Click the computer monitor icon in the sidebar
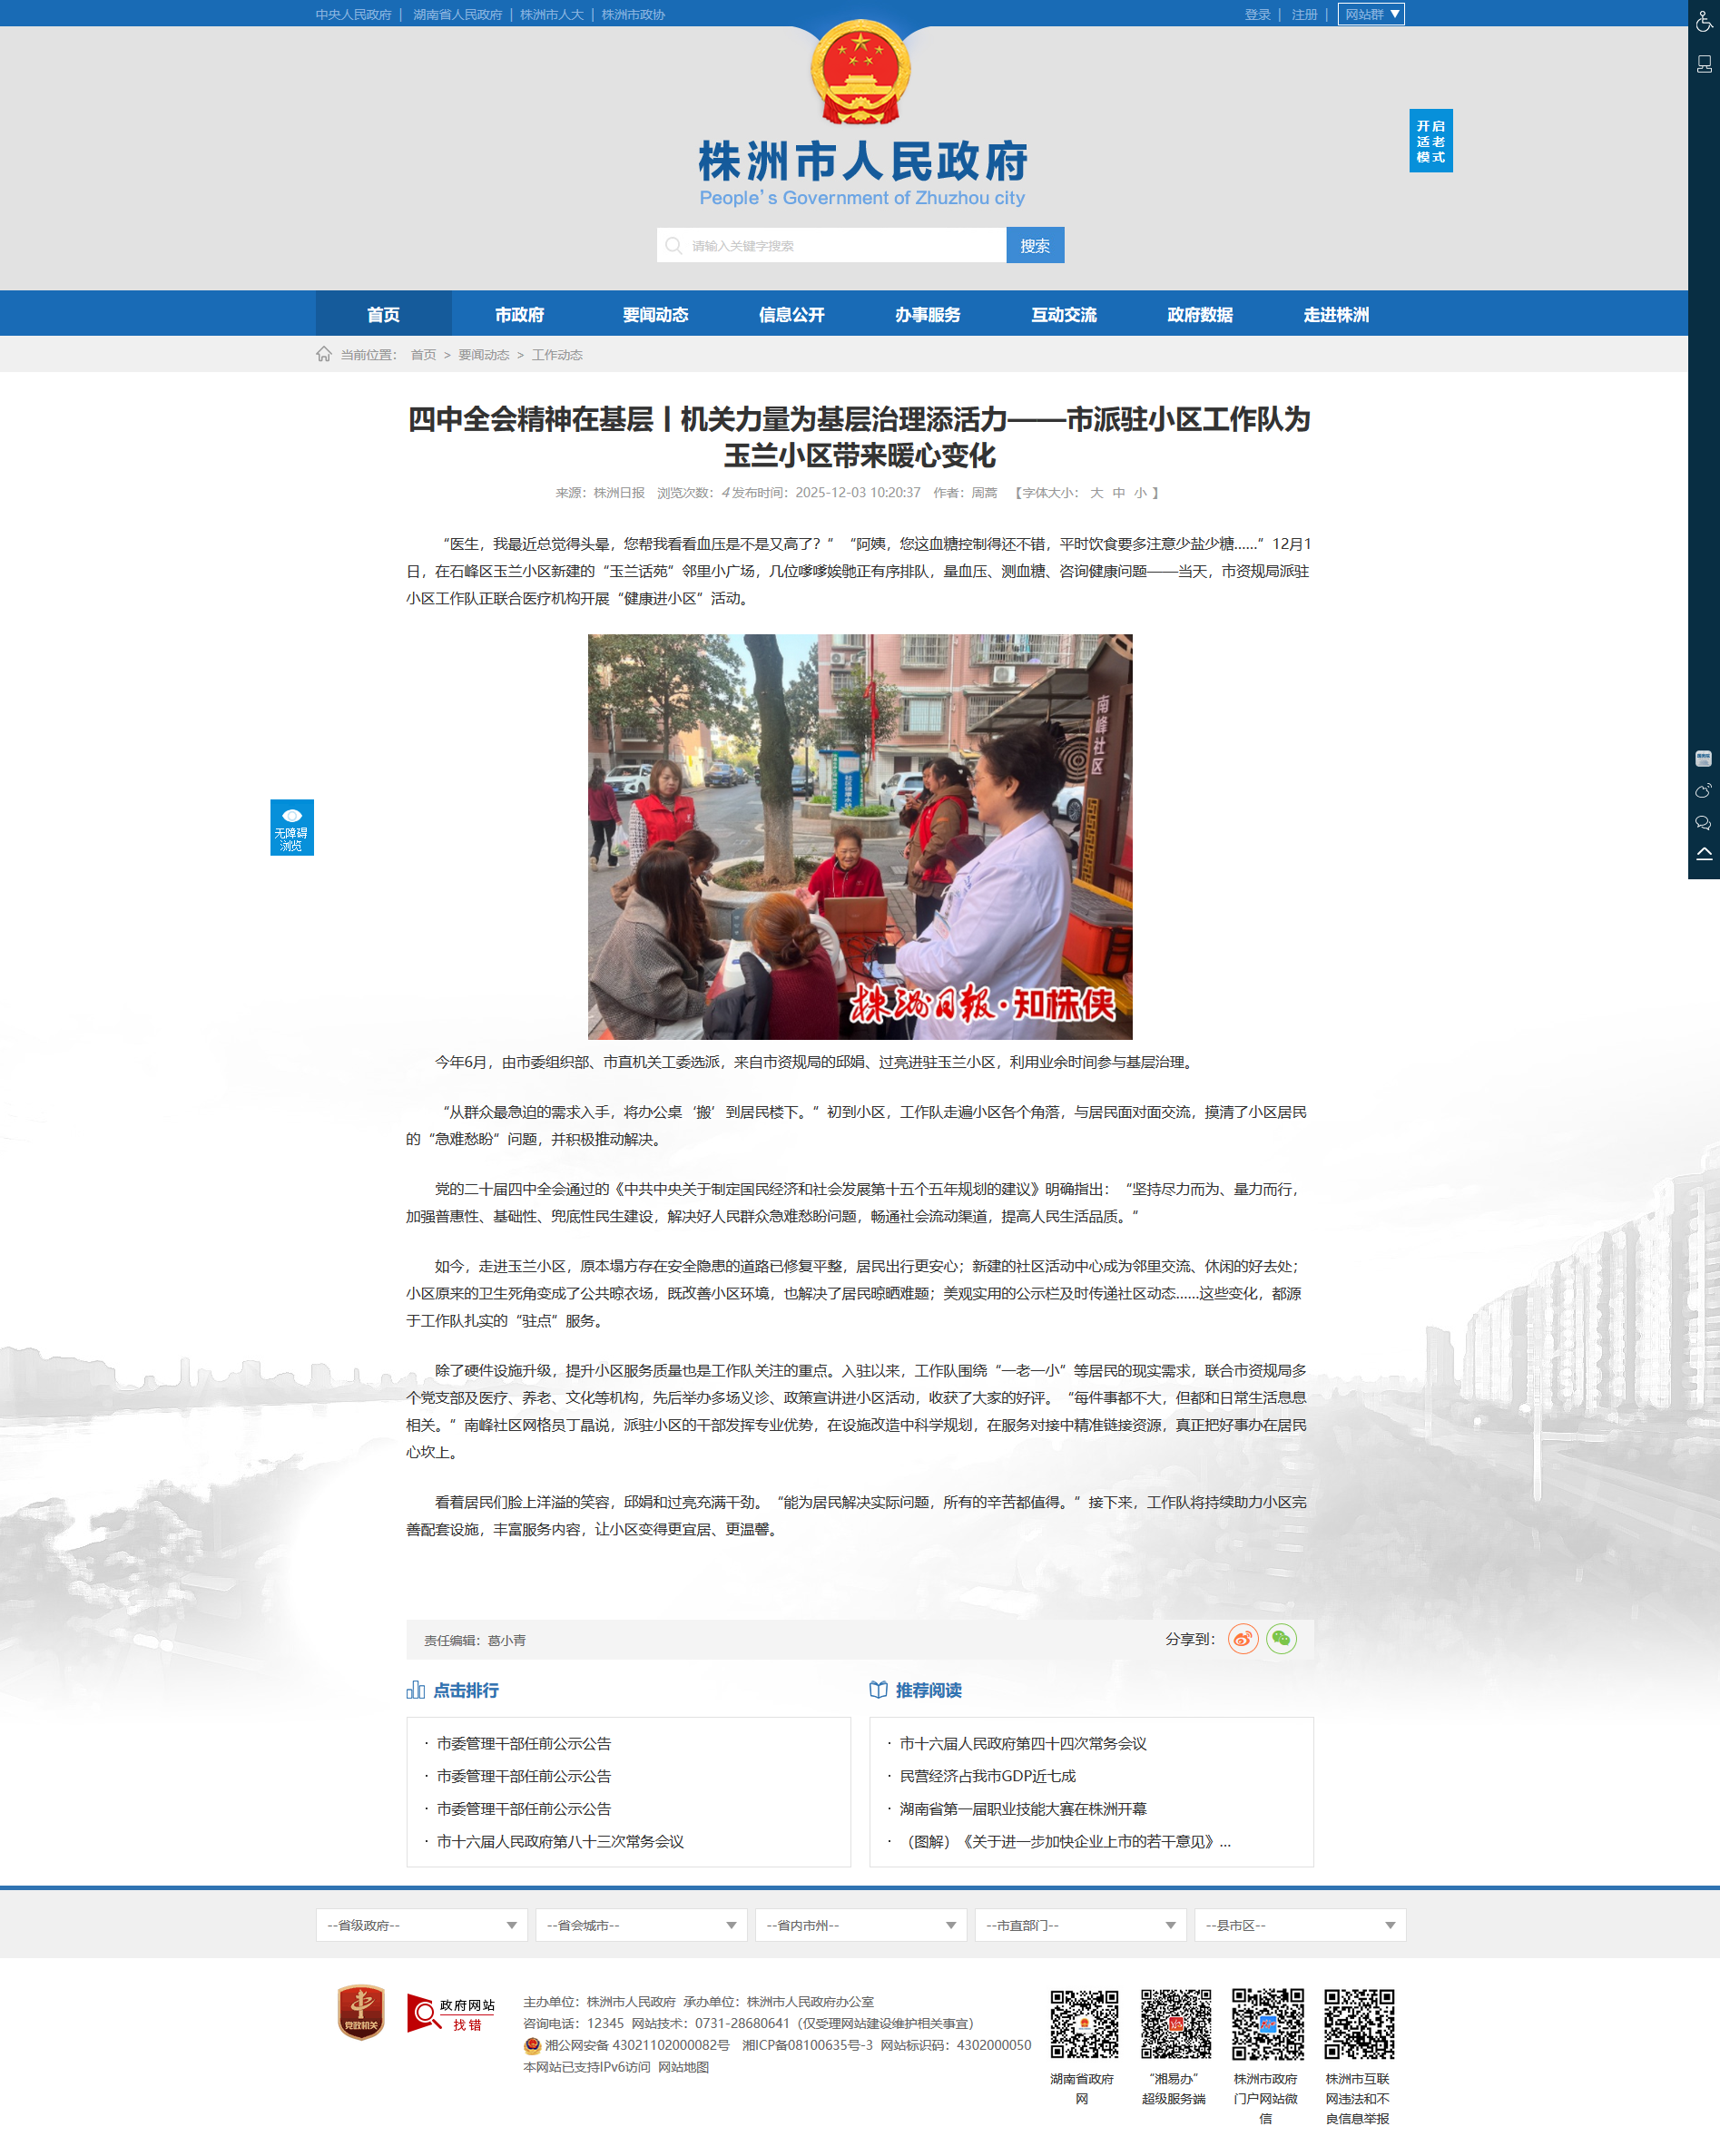1720x2156 pixels. pos(1704,64)
